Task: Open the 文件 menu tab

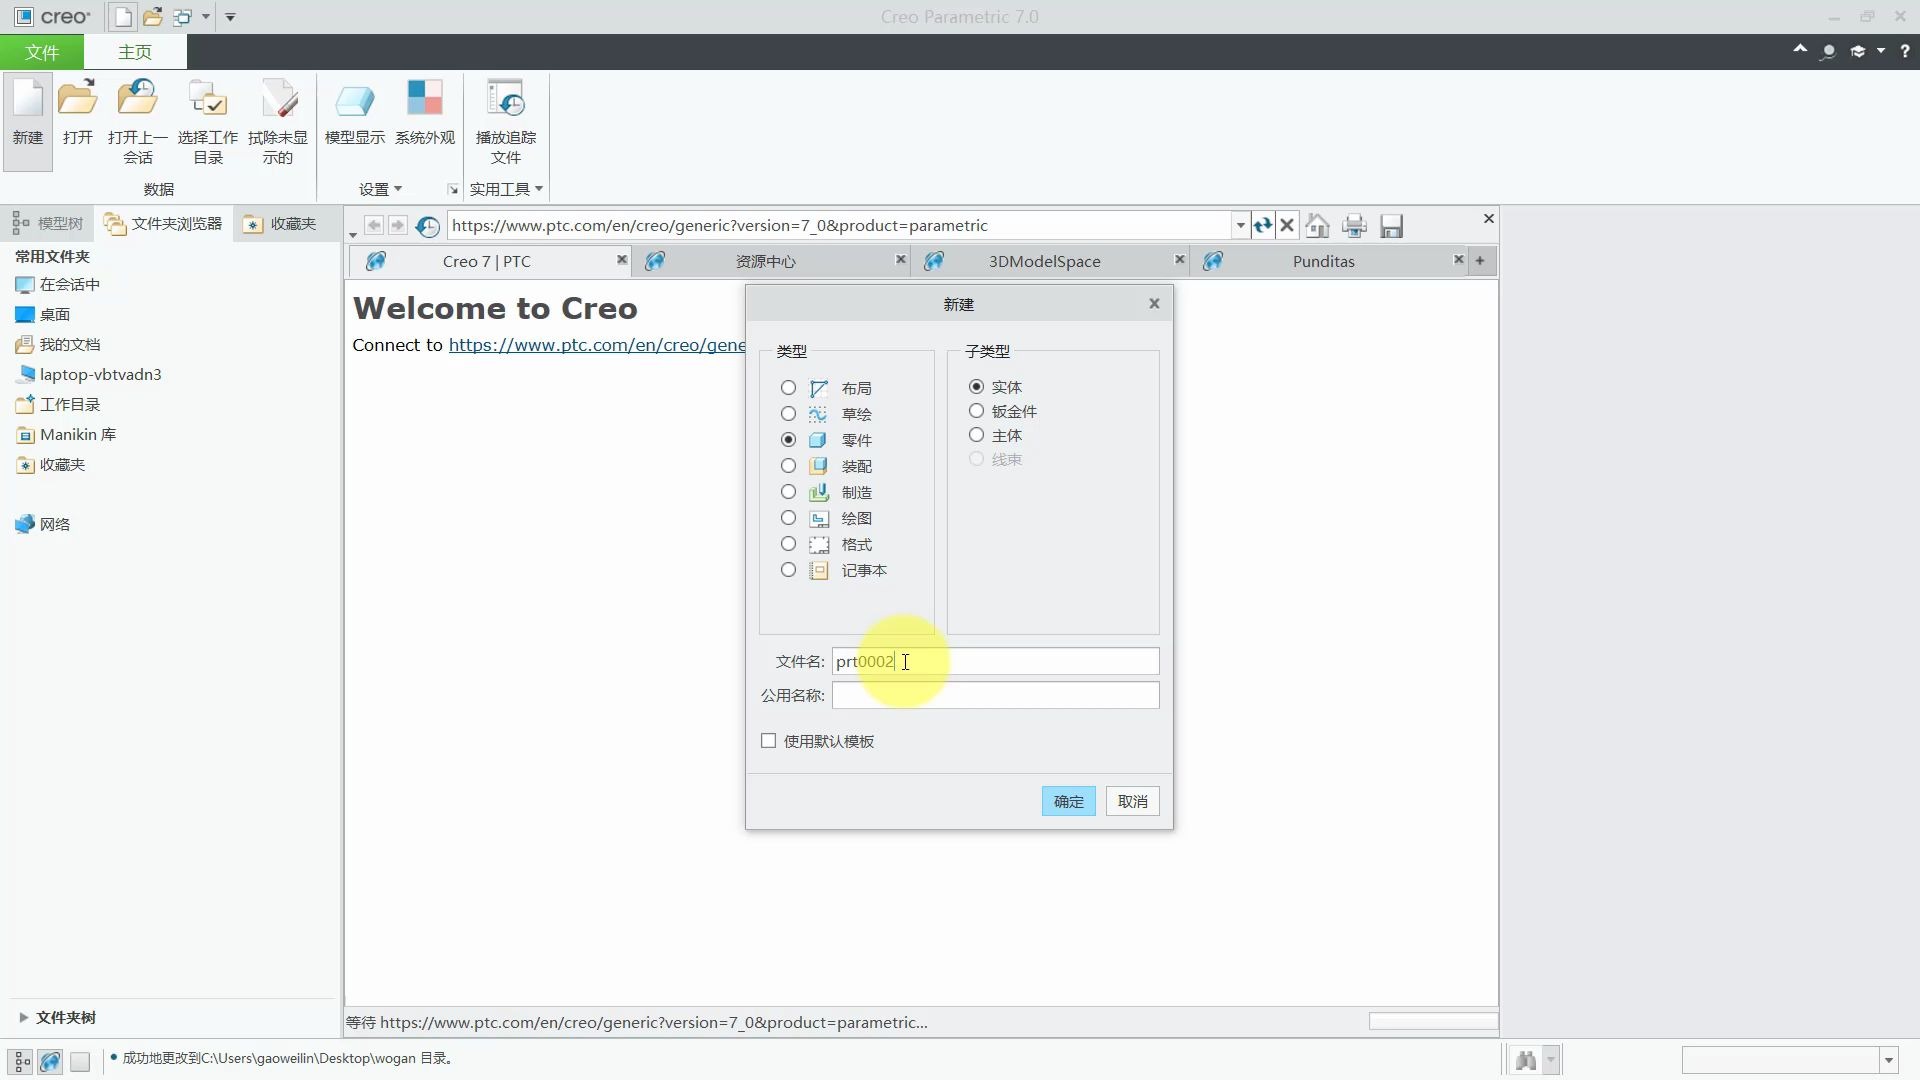Action: tap(42, 52)
